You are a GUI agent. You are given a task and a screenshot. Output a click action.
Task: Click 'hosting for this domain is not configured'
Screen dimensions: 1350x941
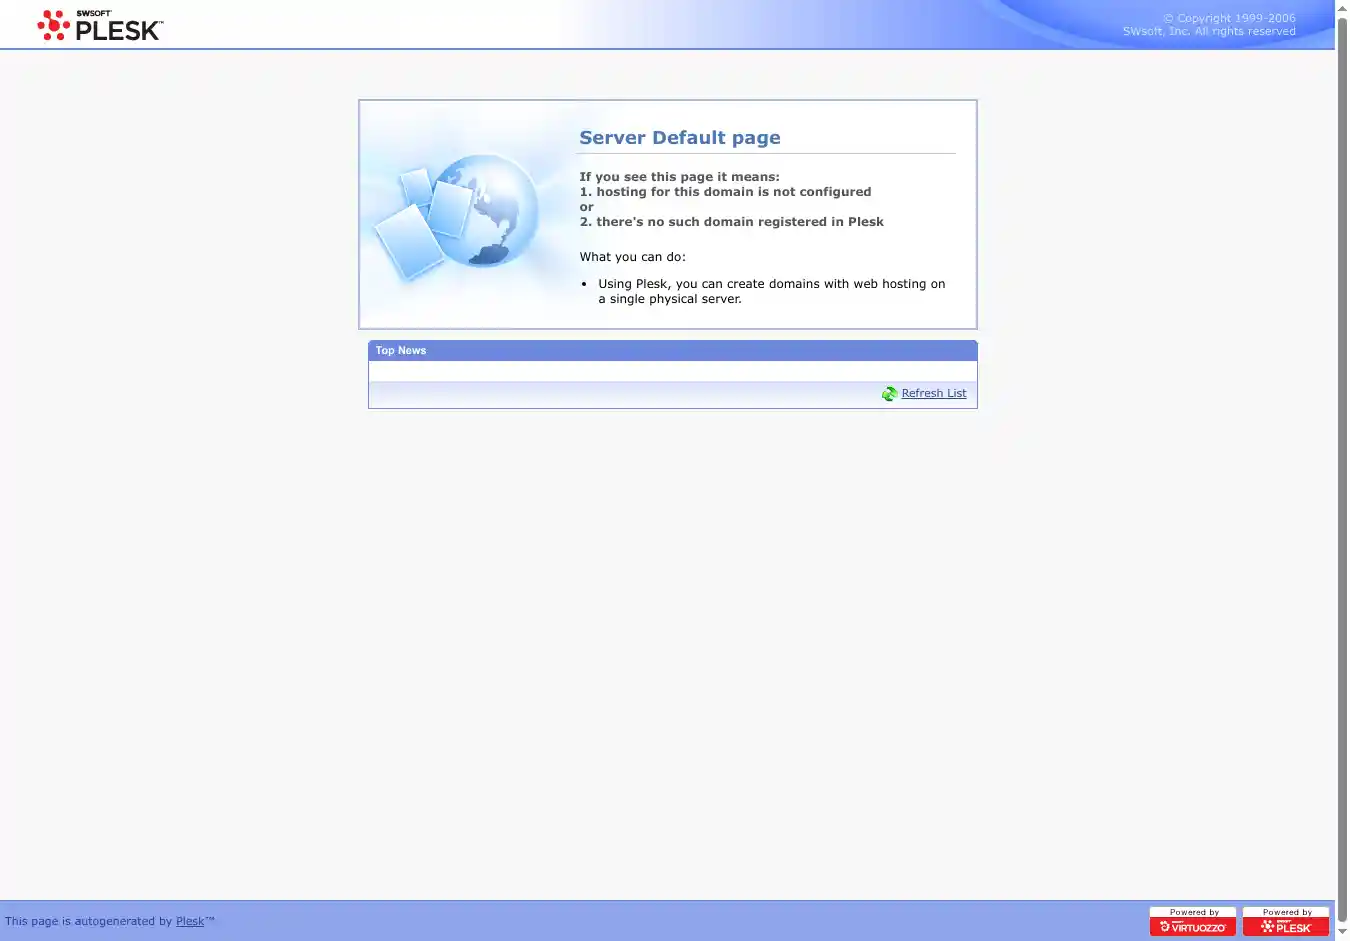tap(733, 192)
